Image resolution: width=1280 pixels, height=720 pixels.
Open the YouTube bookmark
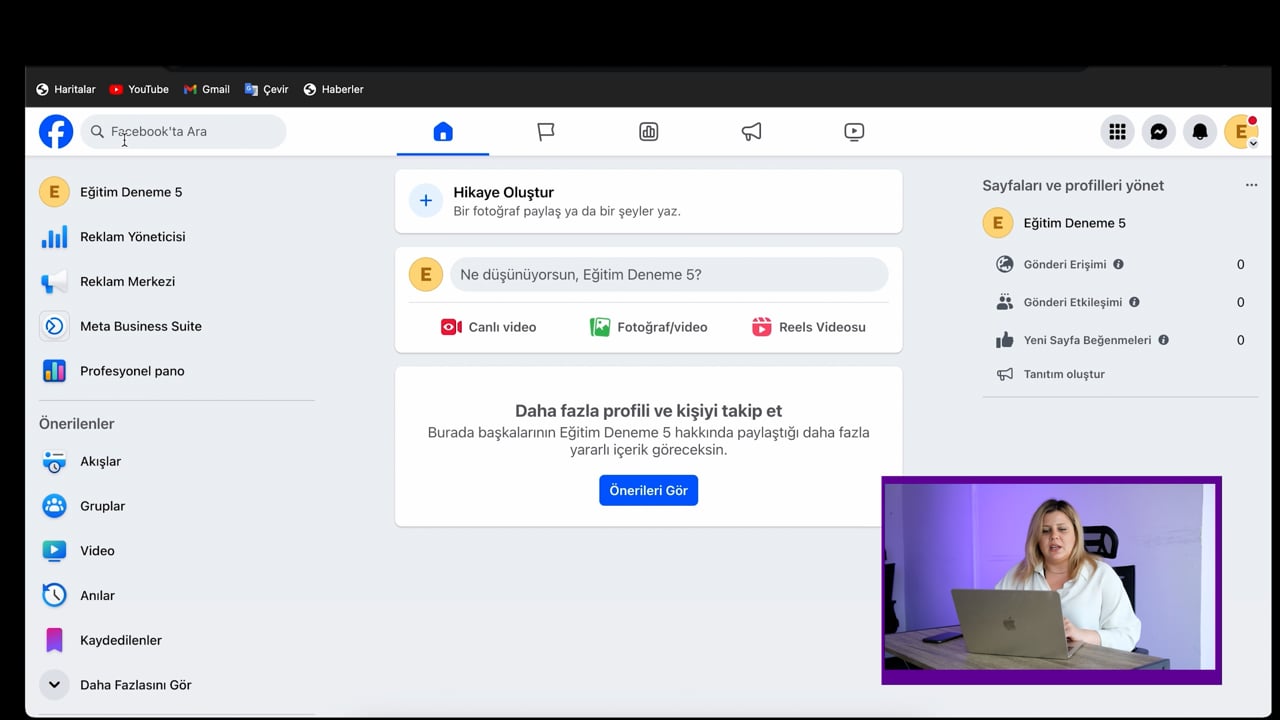pyautogui.click(x=139, y=89)
